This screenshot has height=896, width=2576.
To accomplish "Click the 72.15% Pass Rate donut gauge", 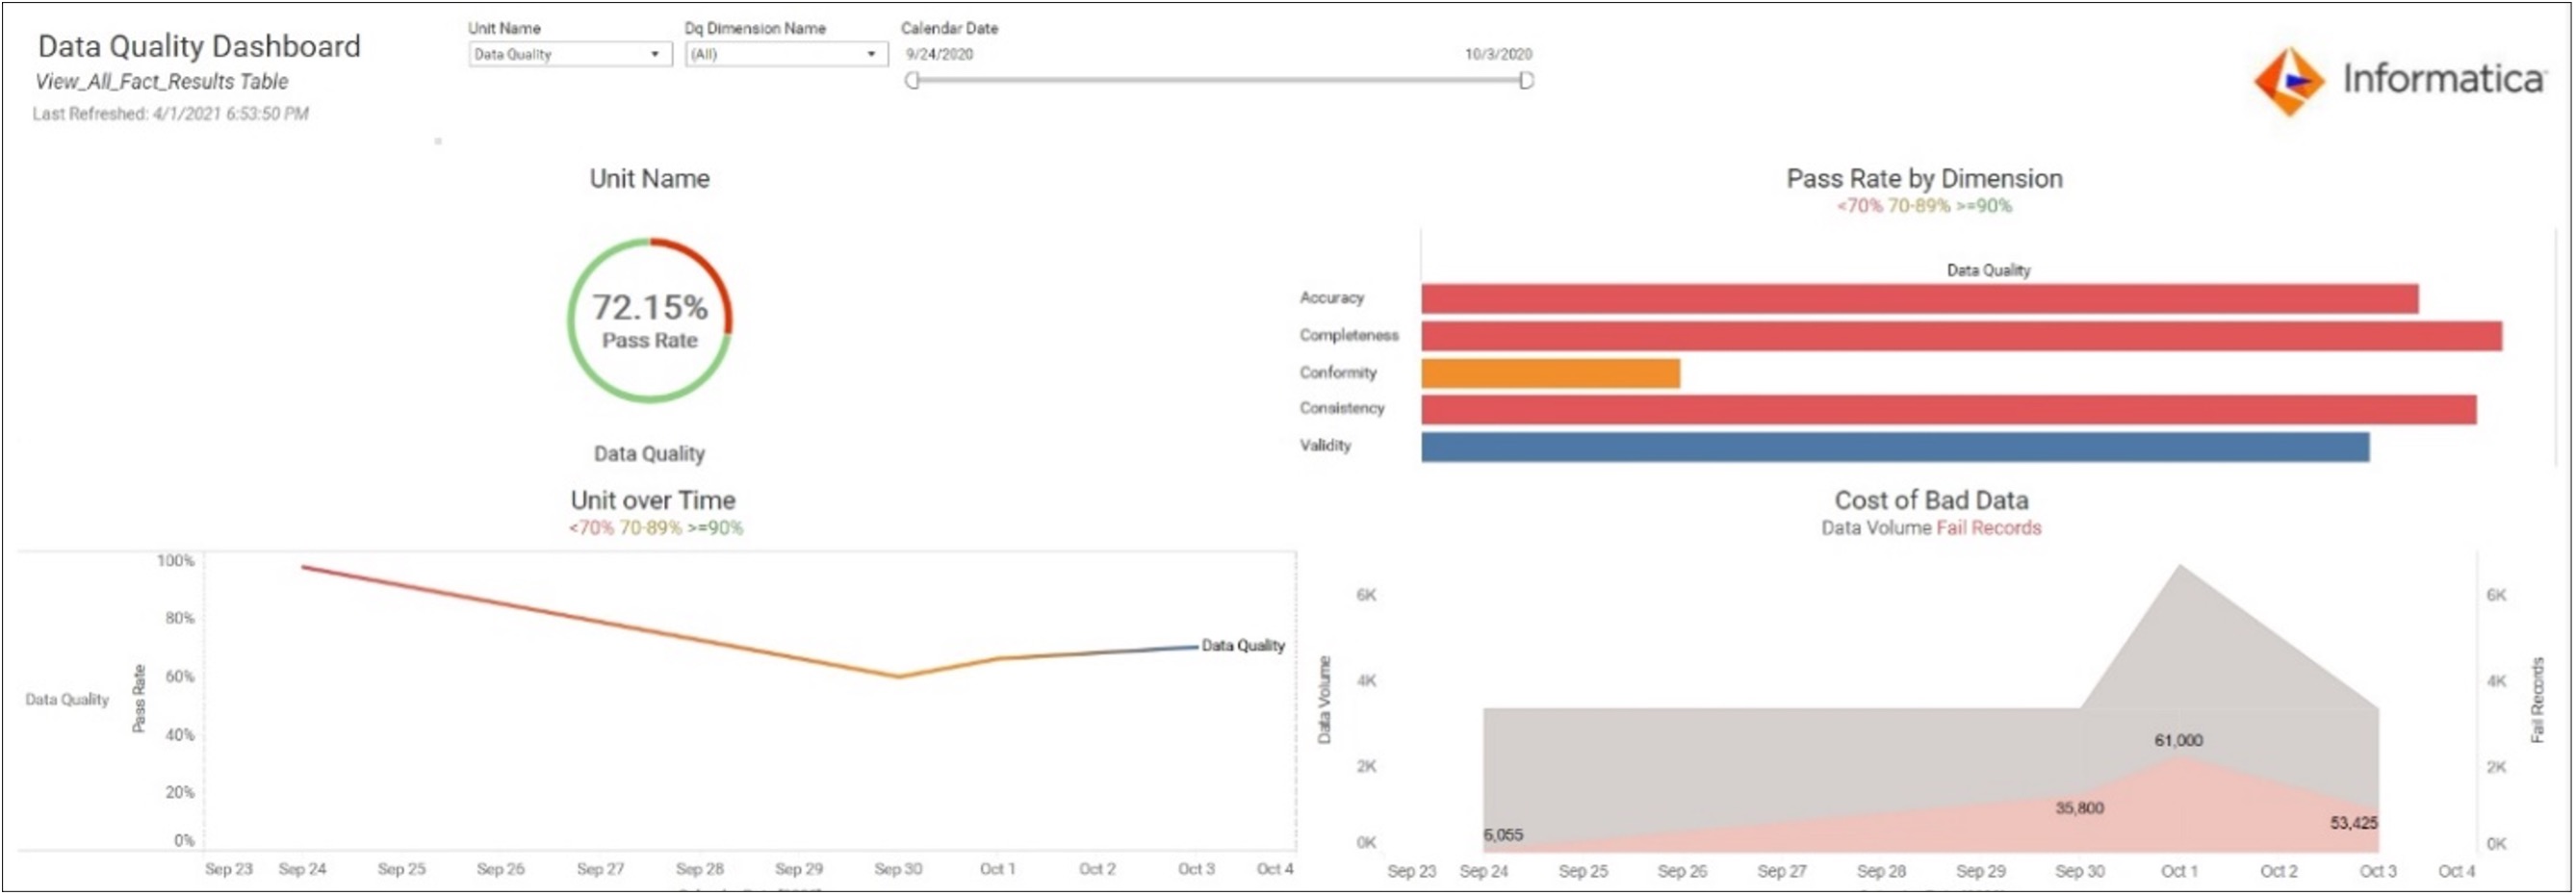I will (x=650, y=320).
